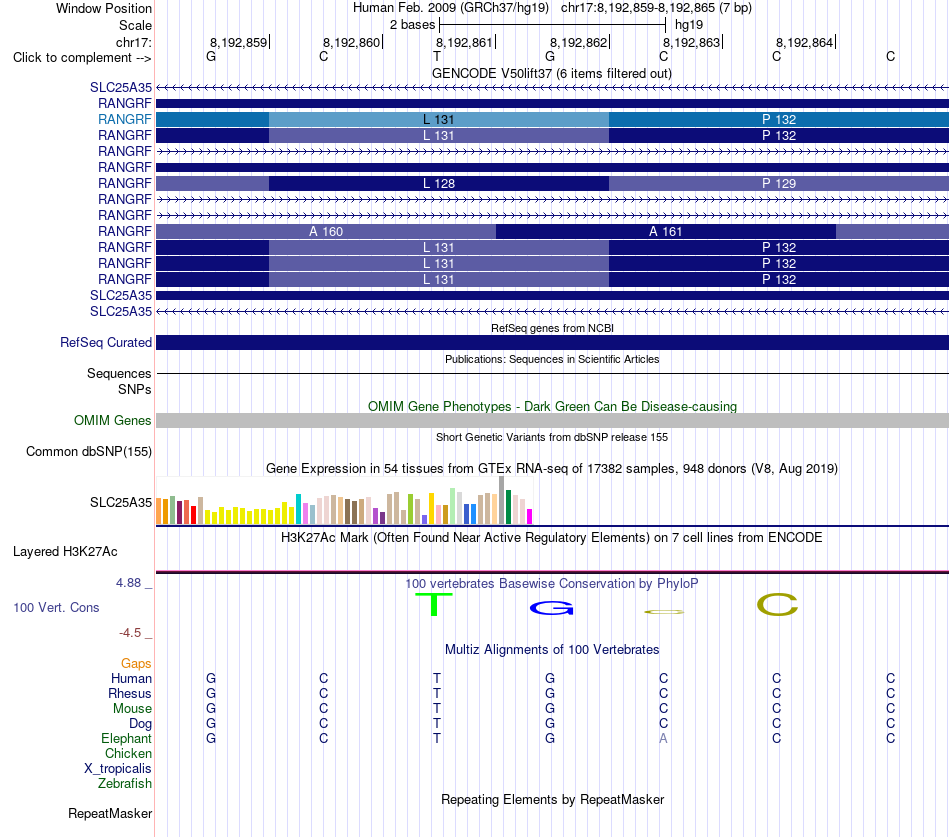
Task: Click the green T conservation logo
Action: pyautogui.click(x=434, y=604)
